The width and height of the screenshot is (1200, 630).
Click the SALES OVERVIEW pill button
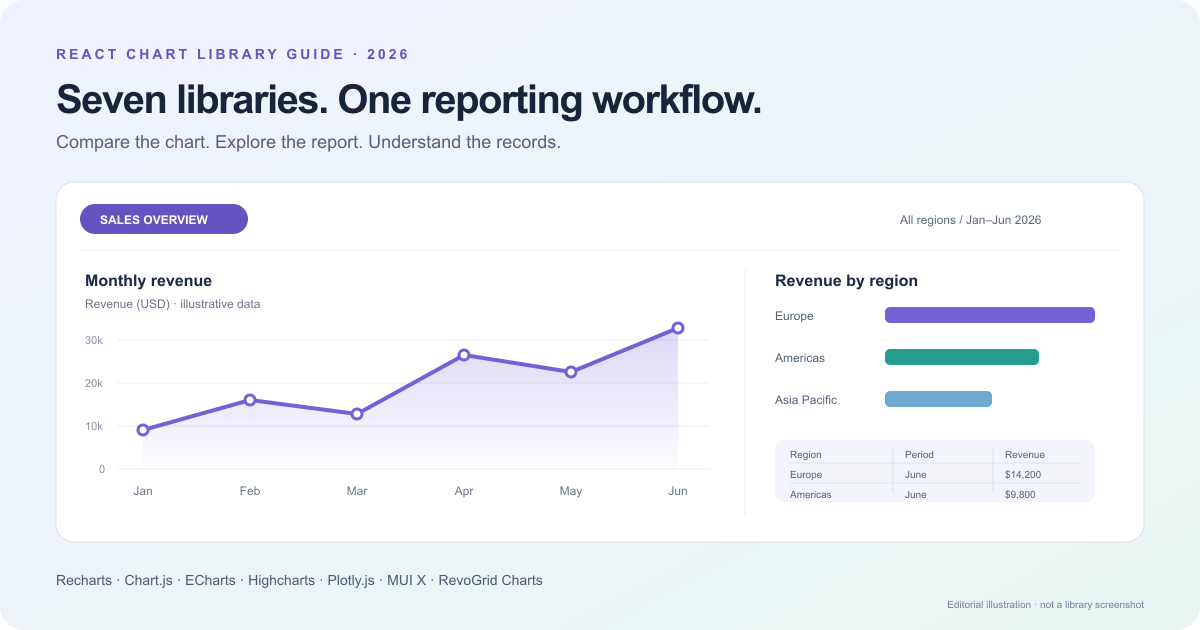[164, 219]
